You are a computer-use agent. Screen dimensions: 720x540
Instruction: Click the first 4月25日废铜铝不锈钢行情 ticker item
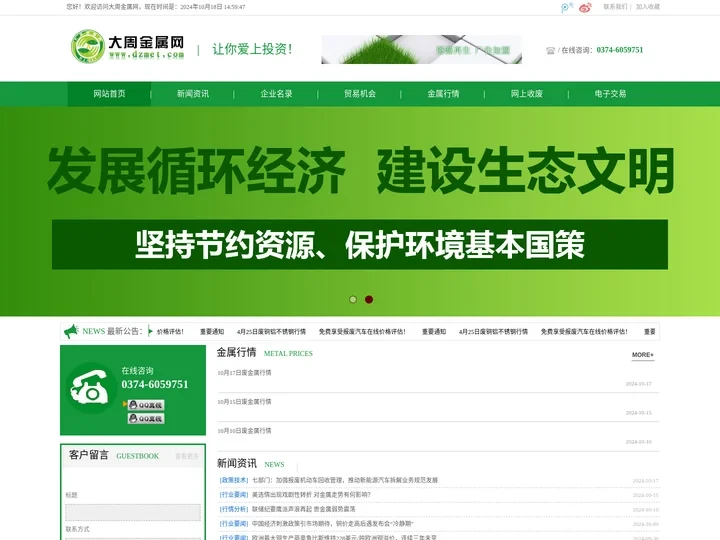tap(271, 332)
